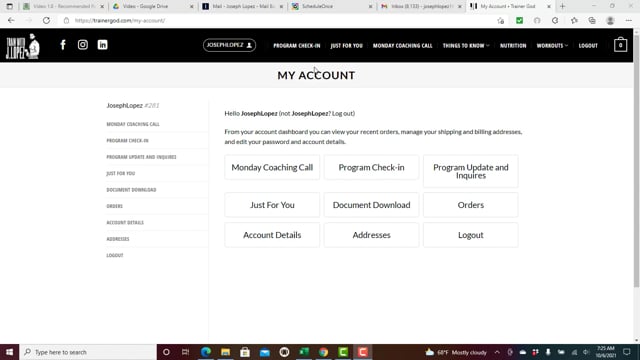This screenshot has width=640, height=360.
Task: Open the notification center icon
Action: click(627, 352)
